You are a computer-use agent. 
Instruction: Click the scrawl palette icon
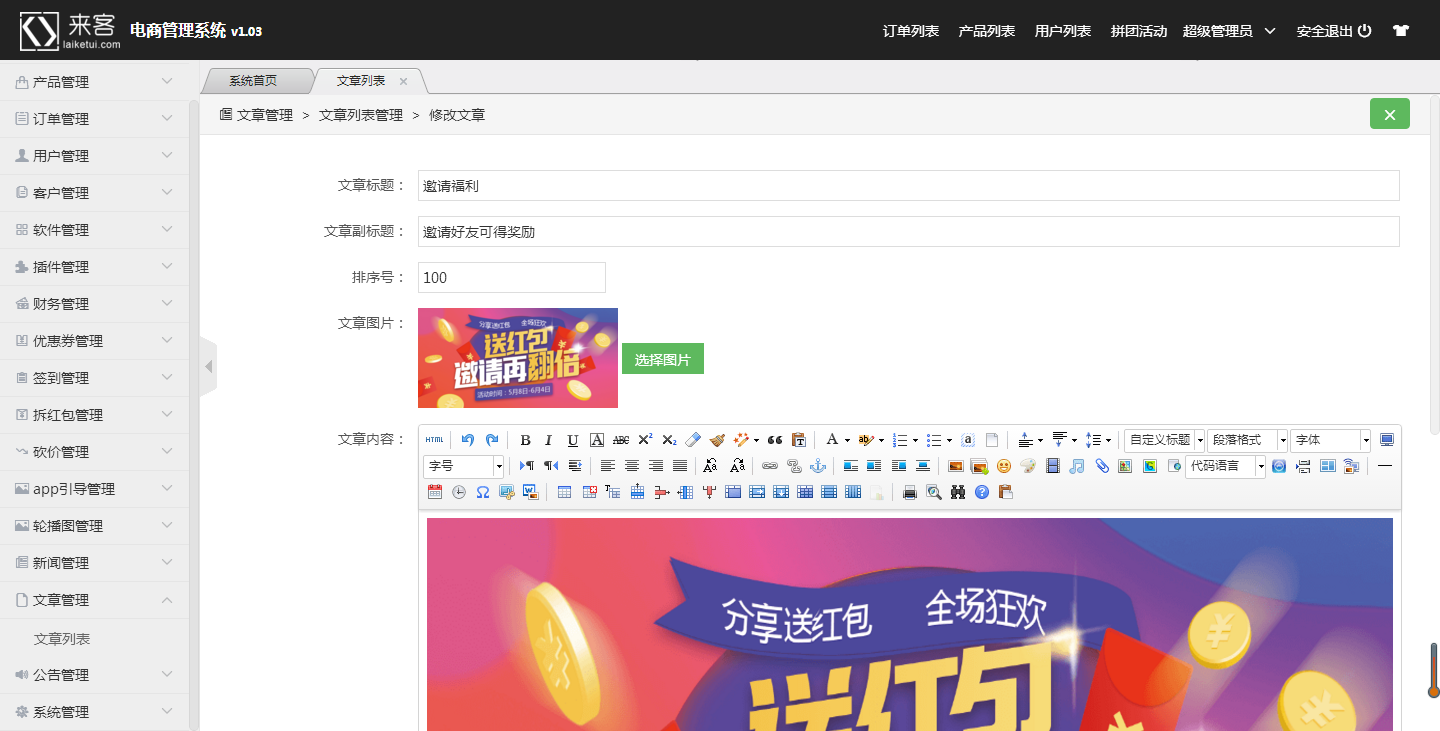(x=1028, y=466)
